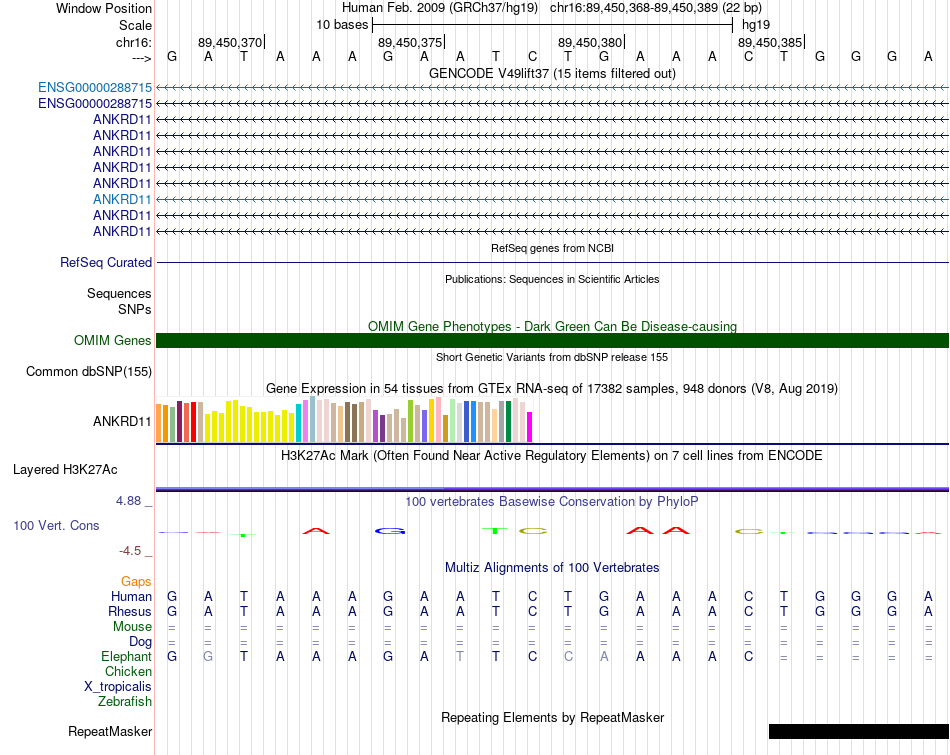Click the 89,450,385 coordinate marker
Viewport: 950px width, 755px height.
(x=769, y=42)
